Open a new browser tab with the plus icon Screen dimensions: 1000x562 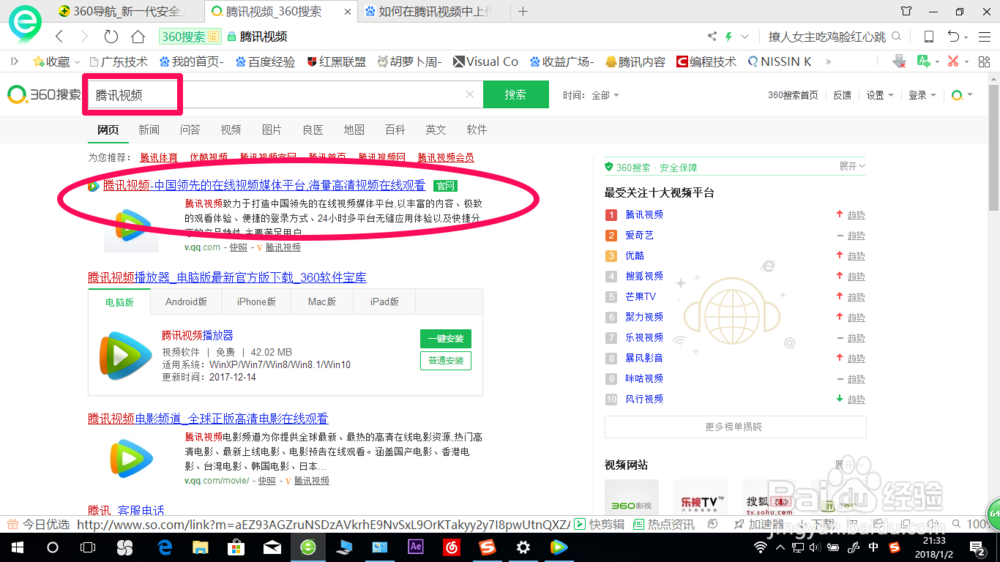click(x=523, y=11)
